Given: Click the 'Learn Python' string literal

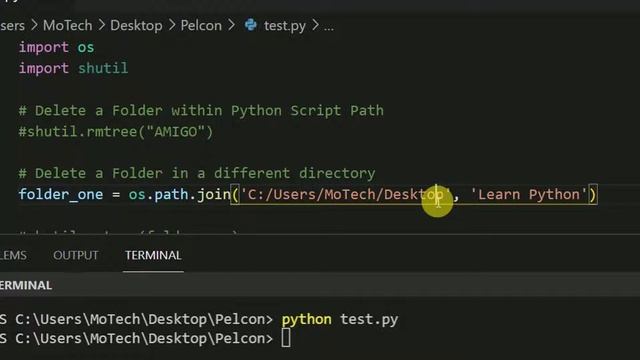Looking at the screenshot, I should [529, 195].
